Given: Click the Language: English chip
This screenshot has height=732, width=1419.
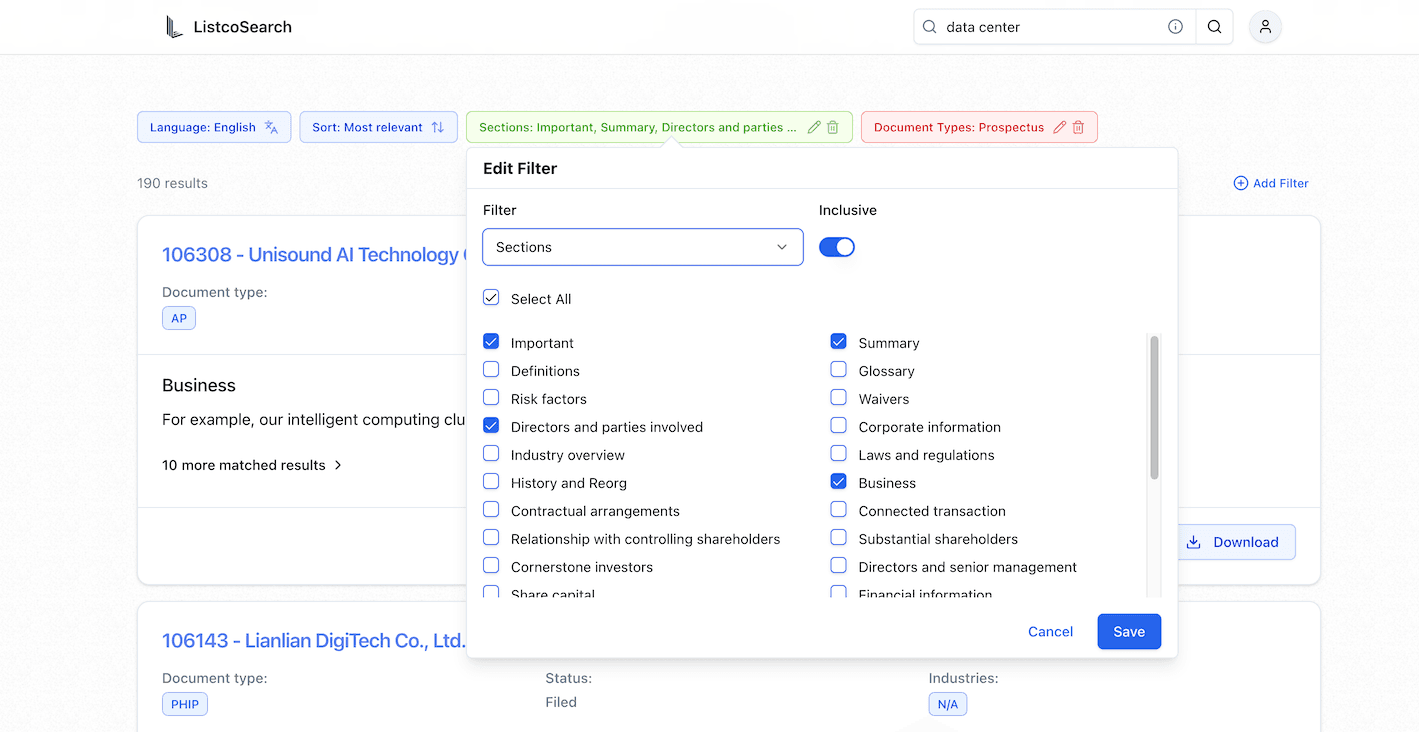Looking at the screenshot, I should pyautogui.click(x=214, y=127).
